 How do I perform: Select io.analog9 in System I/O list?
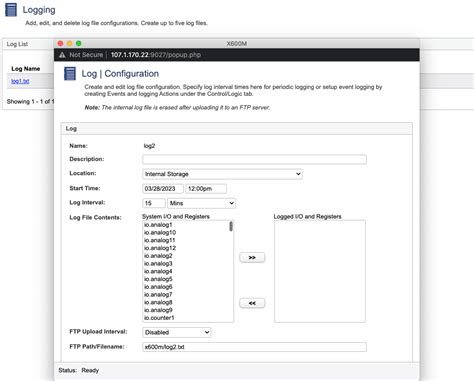[185, 310]
